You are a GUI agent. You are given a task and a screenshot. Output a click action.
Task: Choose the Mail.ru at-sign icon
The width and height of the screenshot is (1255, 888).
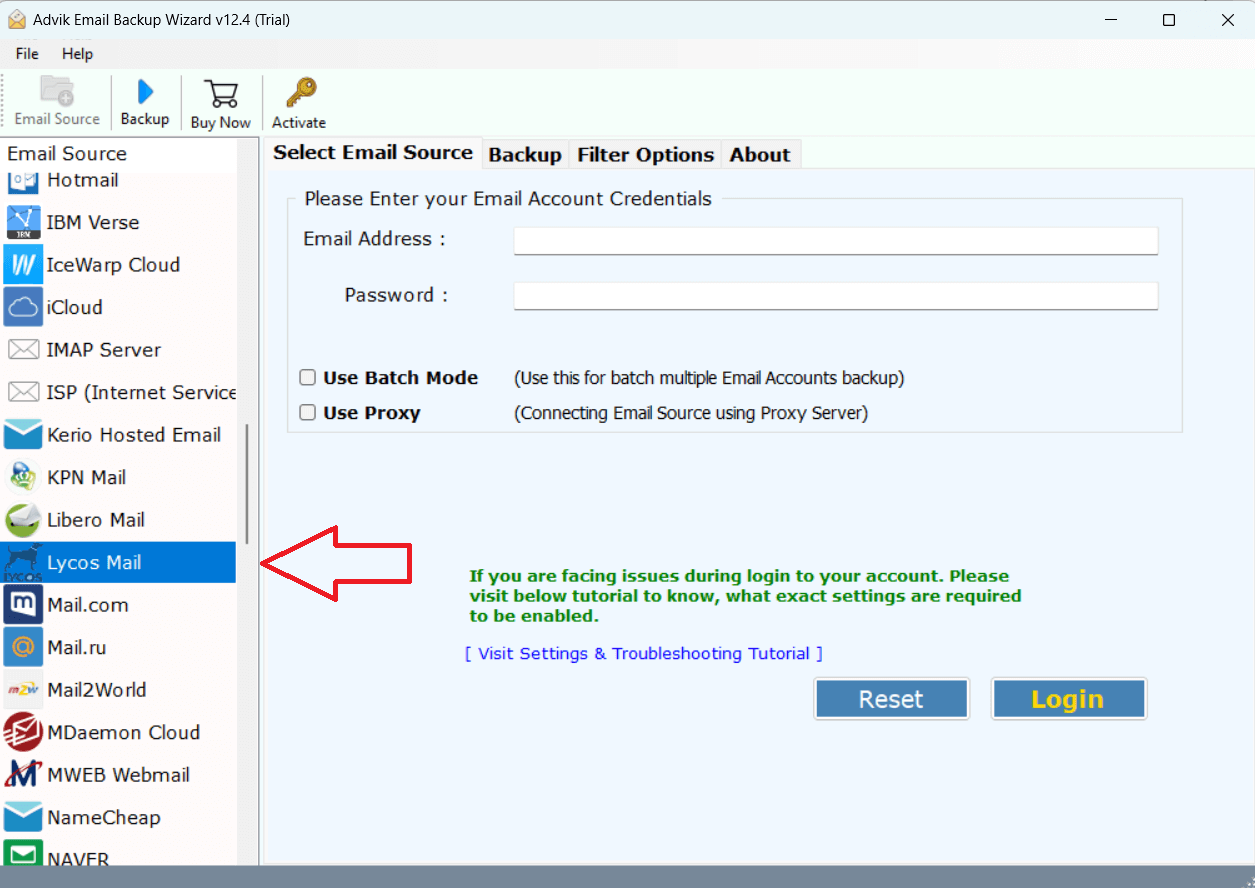(x=23, y=647)
